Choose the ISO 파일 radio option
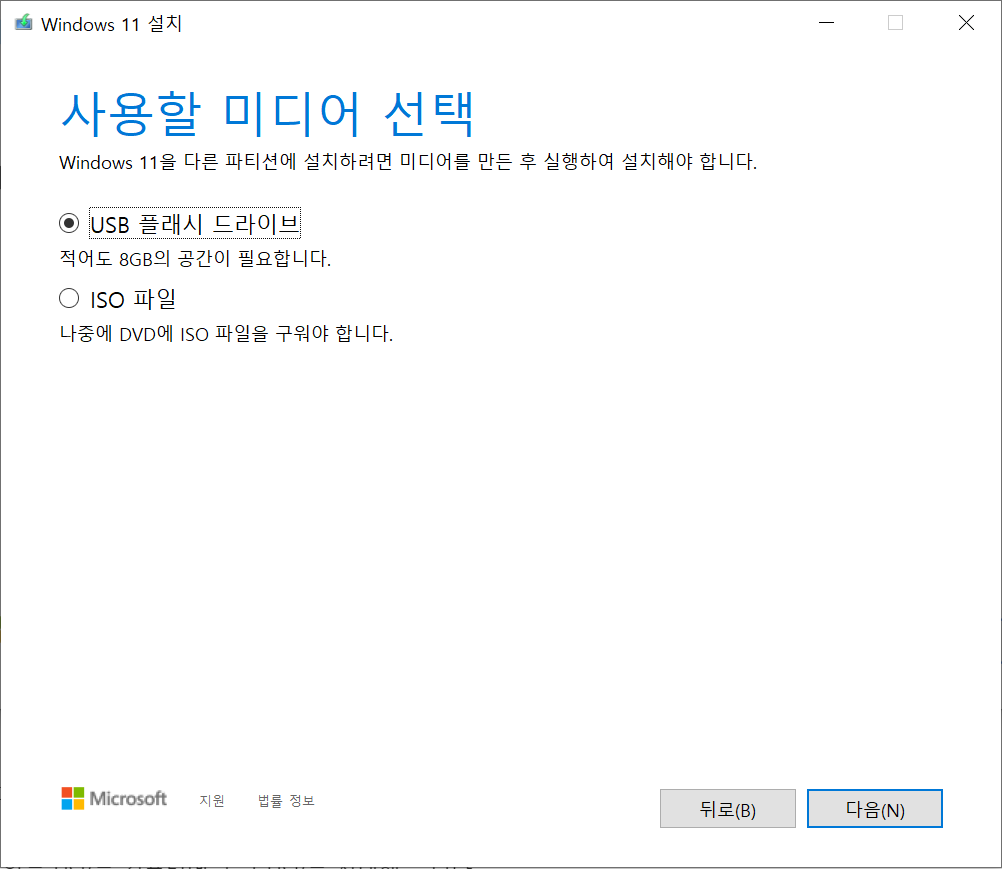The height and width of the screenshot is (869, 1002). pos(69,298)
